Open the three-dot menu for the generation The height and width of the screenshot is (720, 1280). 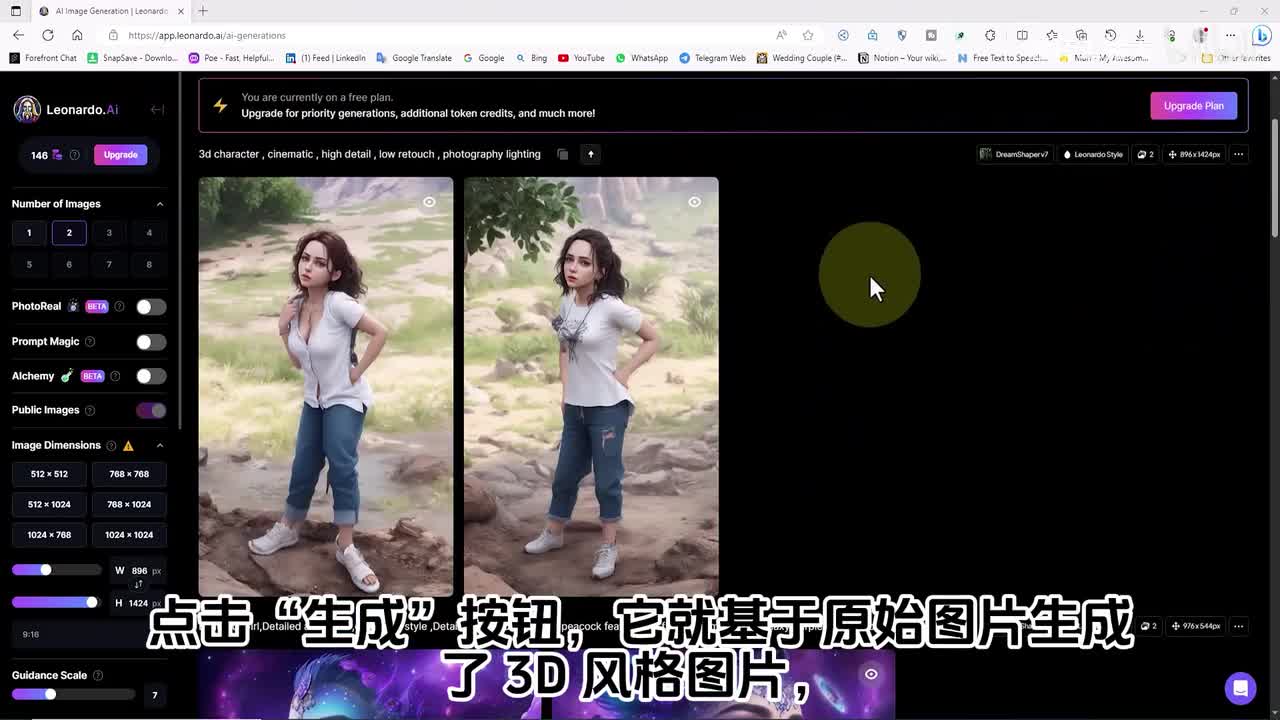pyautogui.click(x=1238, y=154)
